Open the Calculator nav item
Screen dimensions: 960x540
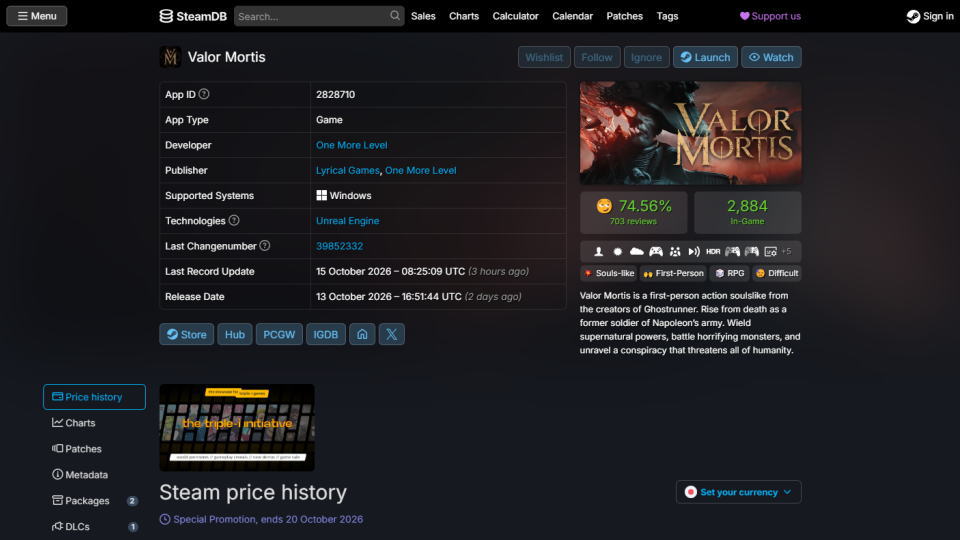tap(516, 16)
